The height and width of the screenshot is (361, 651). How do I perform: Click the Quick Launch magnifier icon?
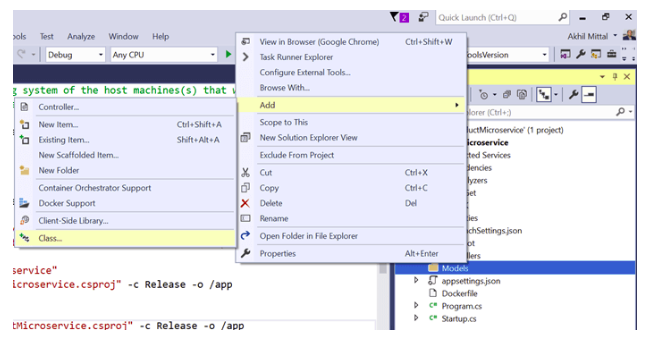coord(562,17)
